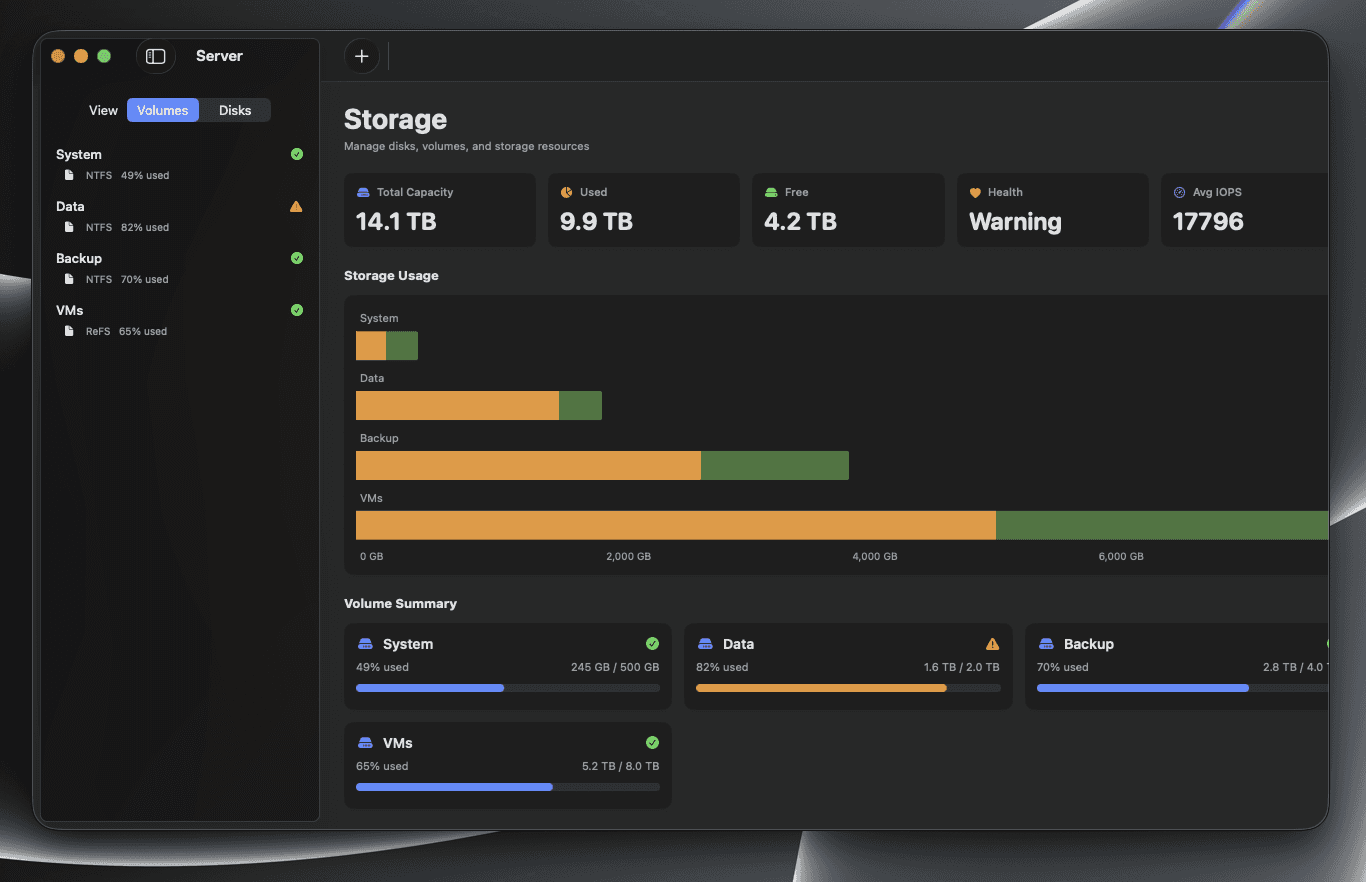This screenshot has height=882, width=1366.
Task: Click file icon beside NTFS 82% used
Action: pos(69,227)
